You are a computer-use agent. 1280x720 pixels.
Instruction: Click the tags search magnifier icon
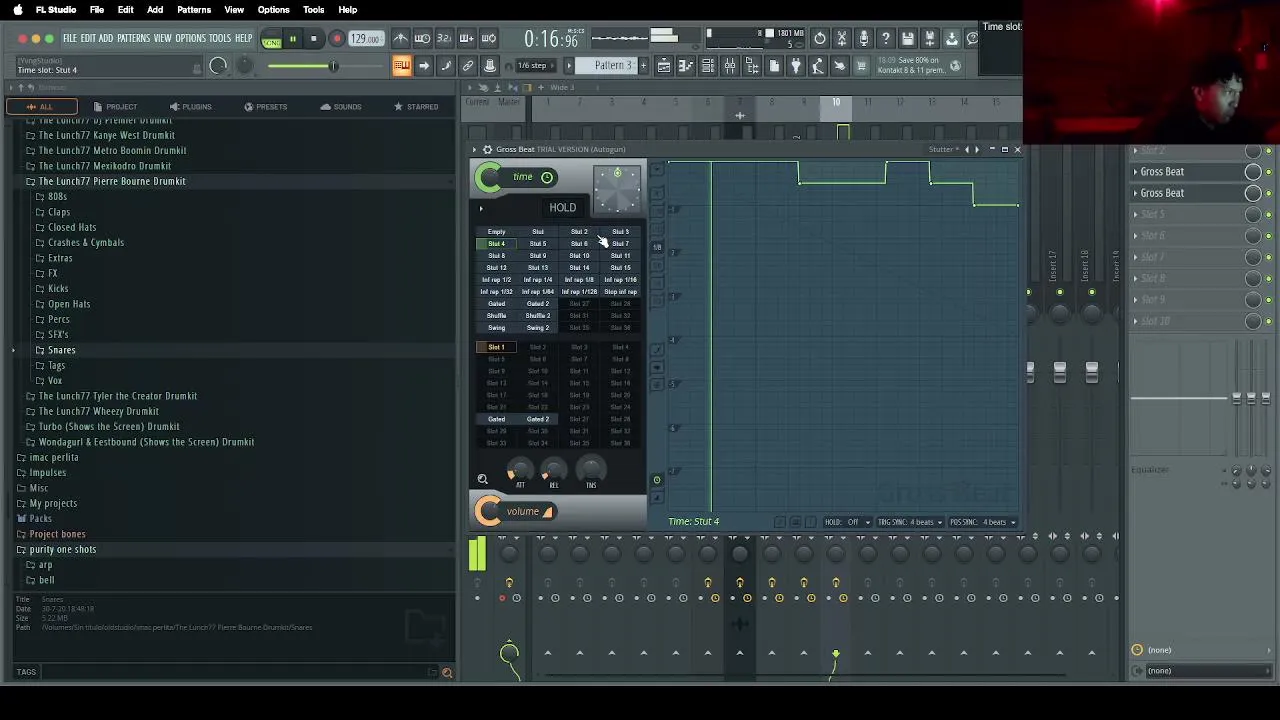click(x=447, y=673)
